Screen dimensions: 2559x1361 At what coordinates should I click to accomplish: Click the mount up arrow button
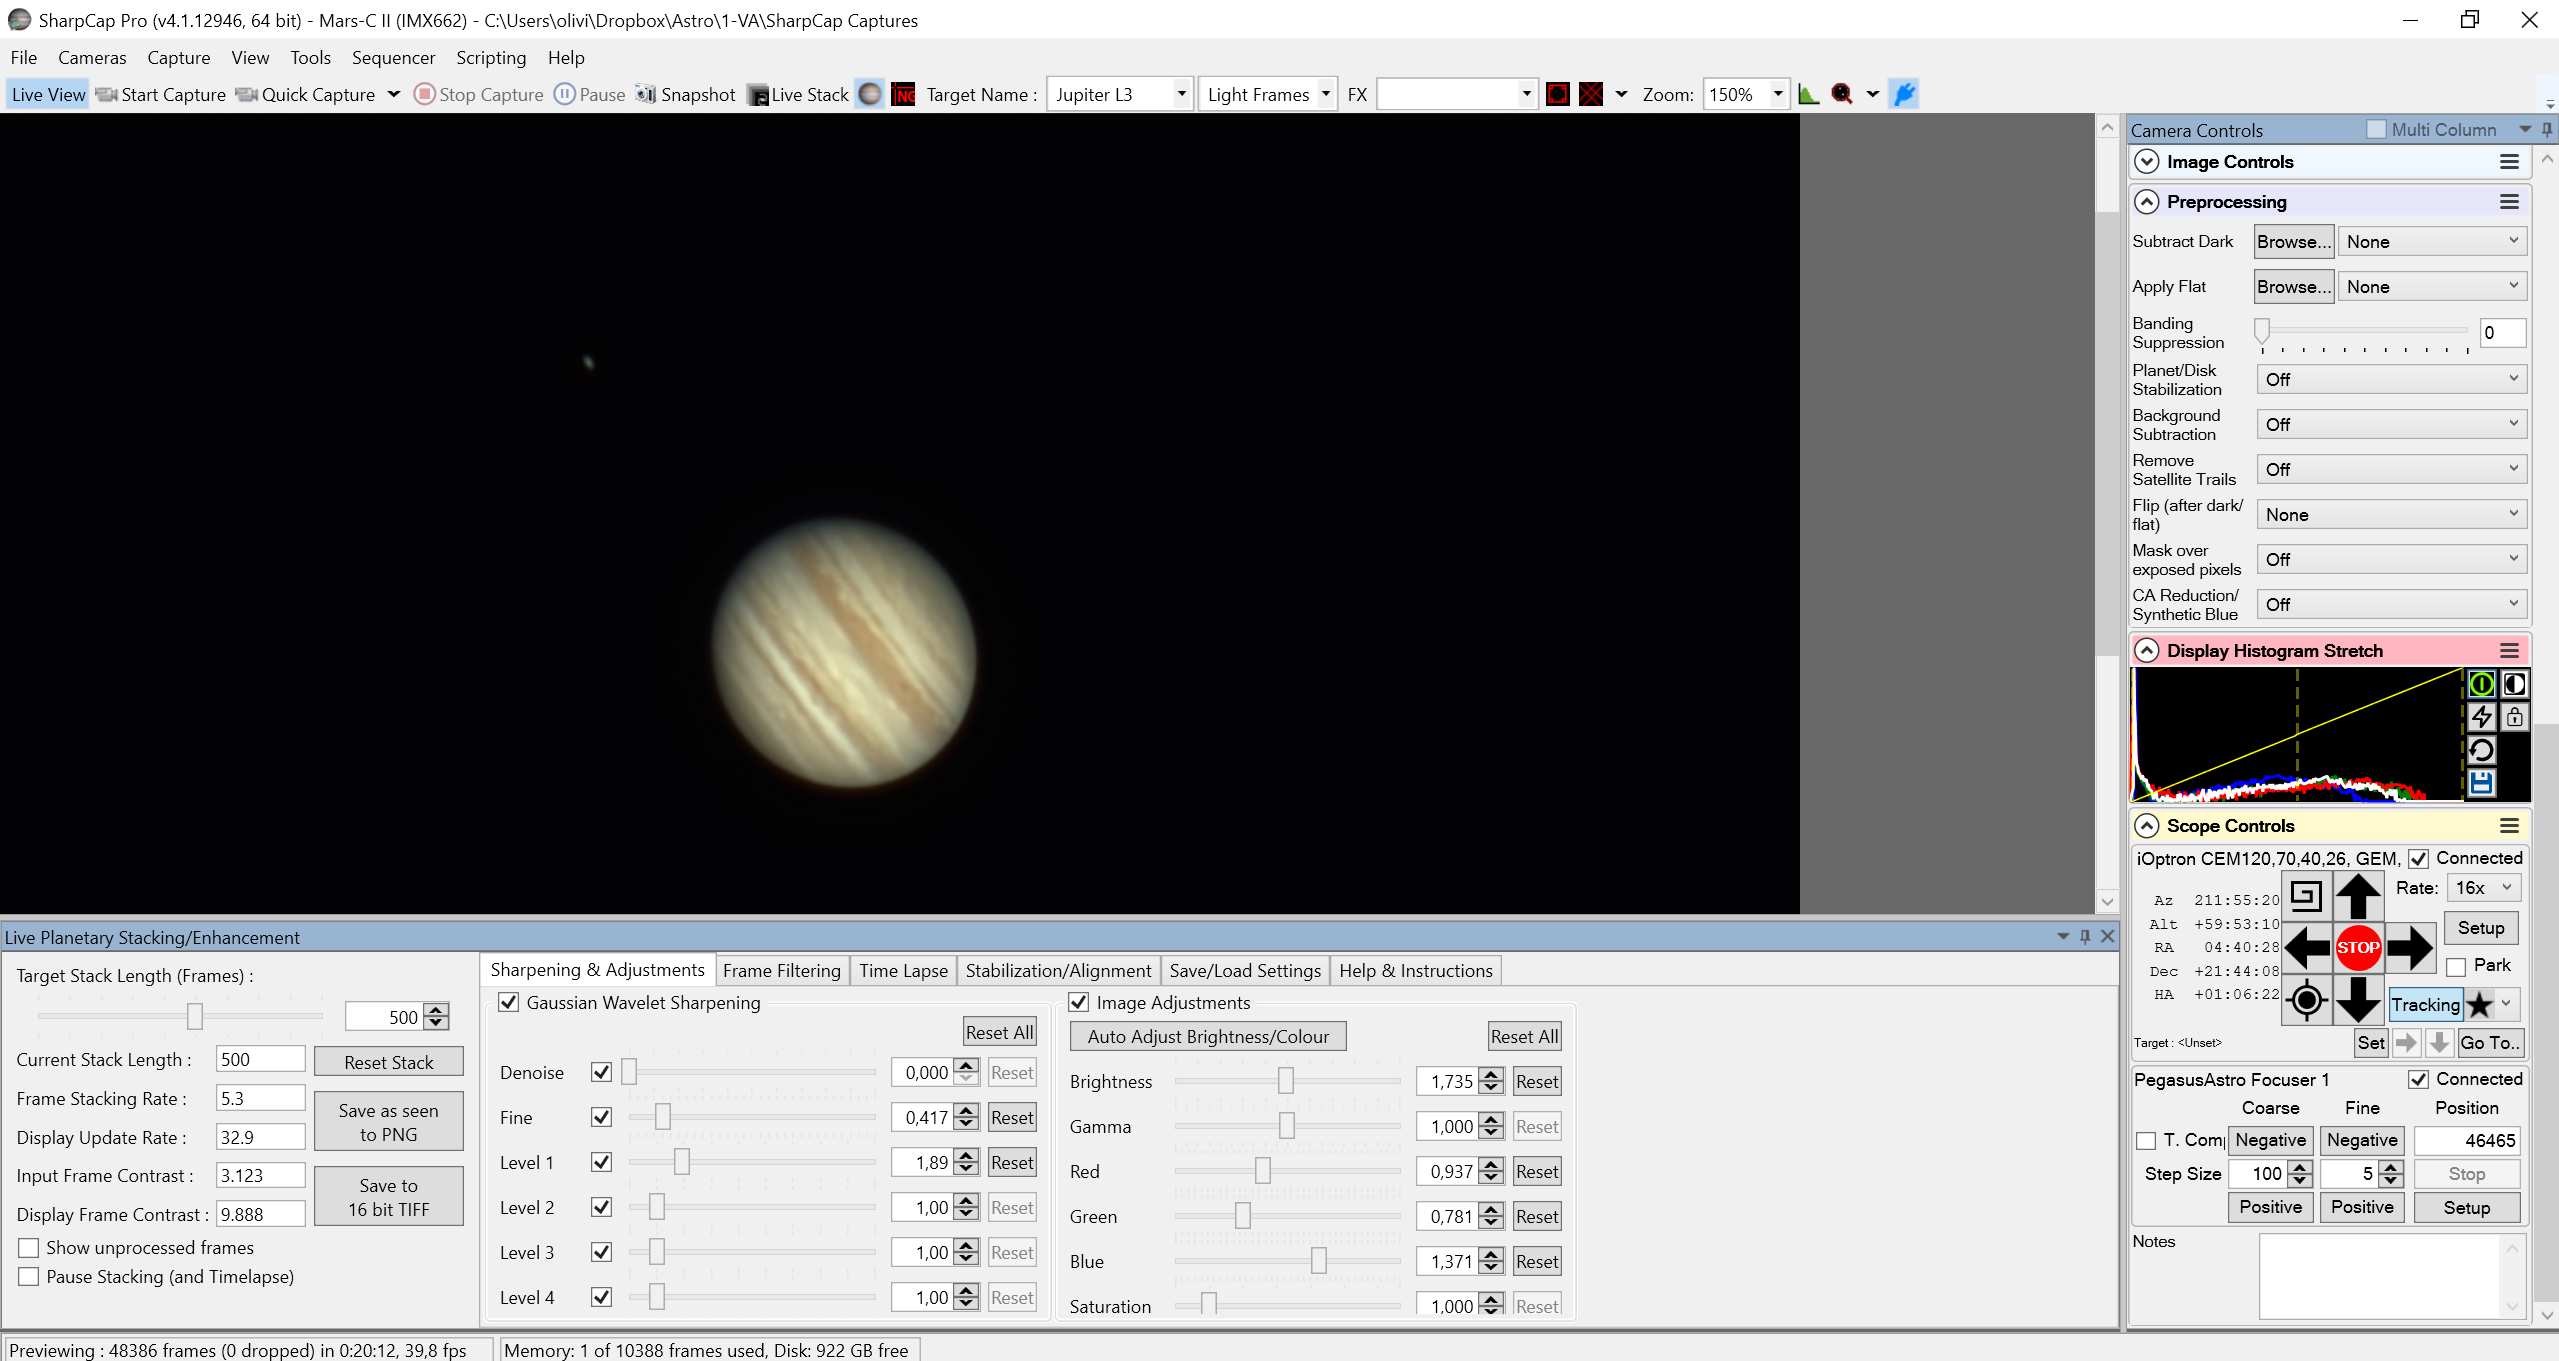point(2357,895)
